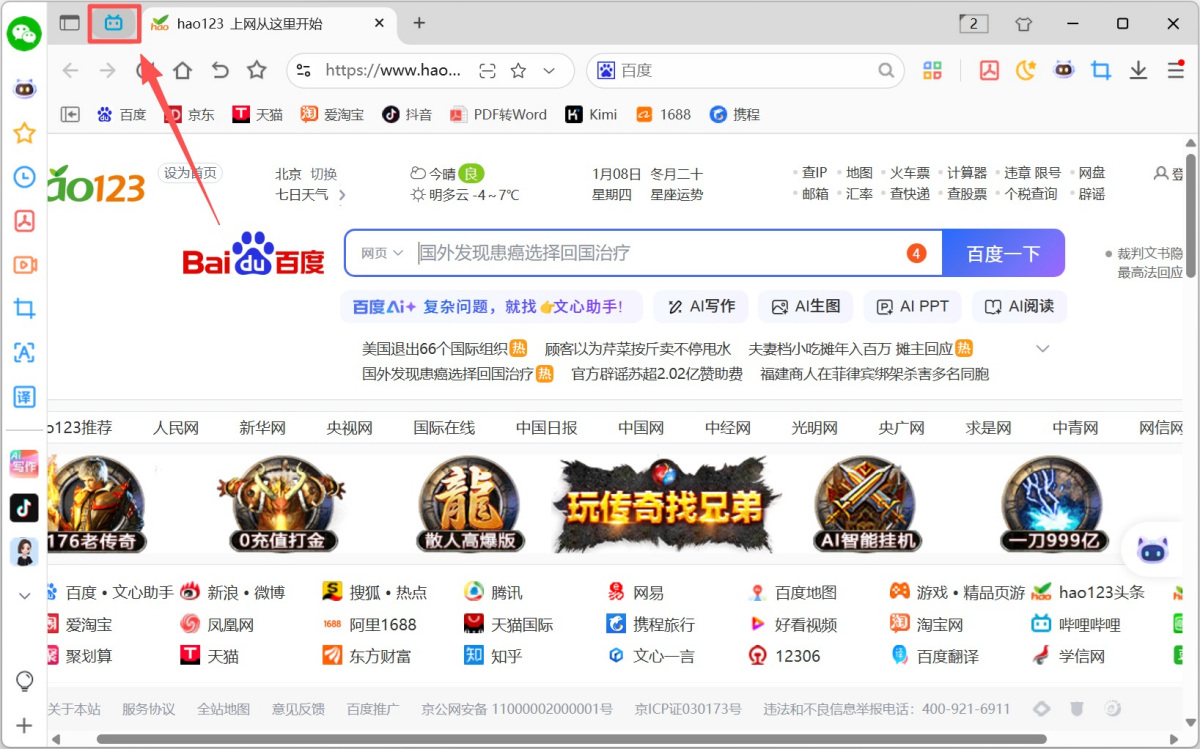
Task: Open the screenshot crop tool in toolbar
Action: (x=1100, y=70)
